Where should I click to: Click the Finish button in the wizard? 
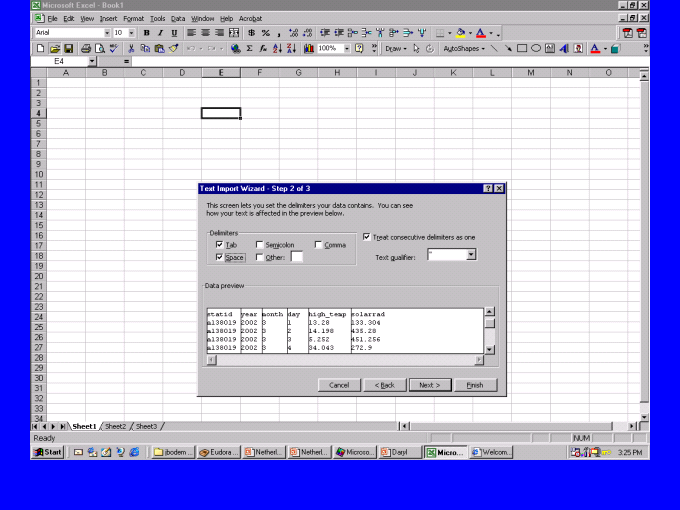point(475,385)
